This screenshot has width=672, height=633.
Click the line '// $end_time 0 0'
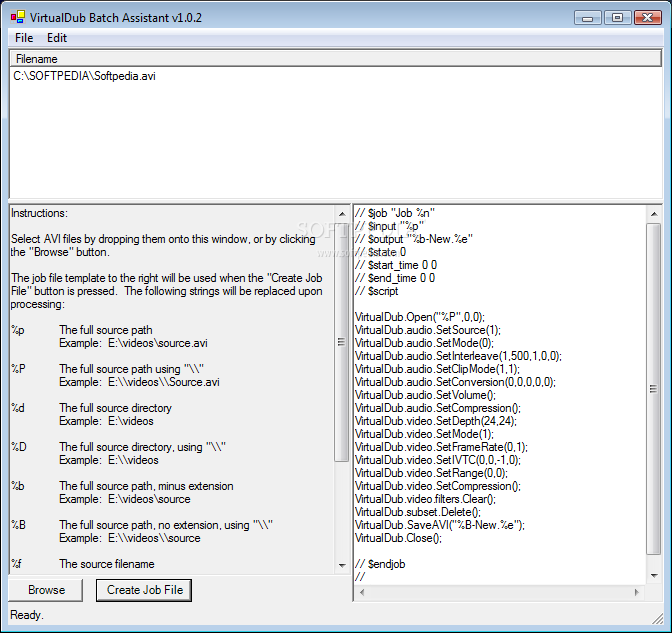pyautogui.click(x=395, y=278)
